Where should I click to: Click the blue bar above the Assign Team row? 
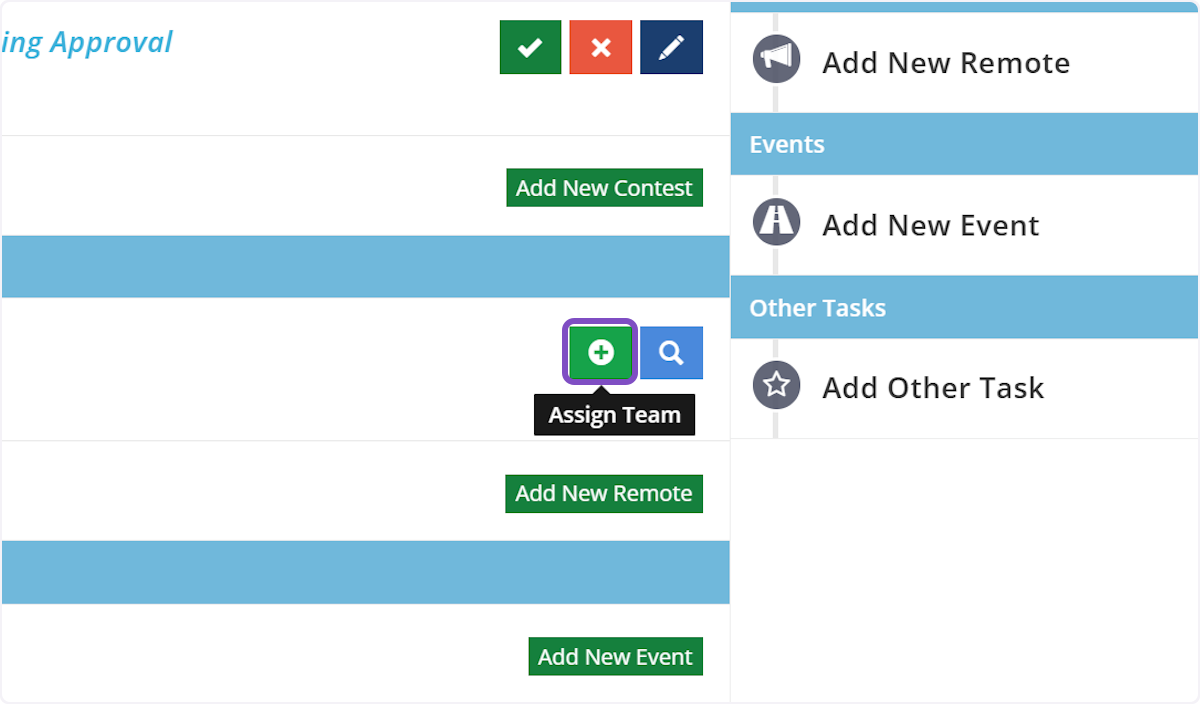click(365, 267)
